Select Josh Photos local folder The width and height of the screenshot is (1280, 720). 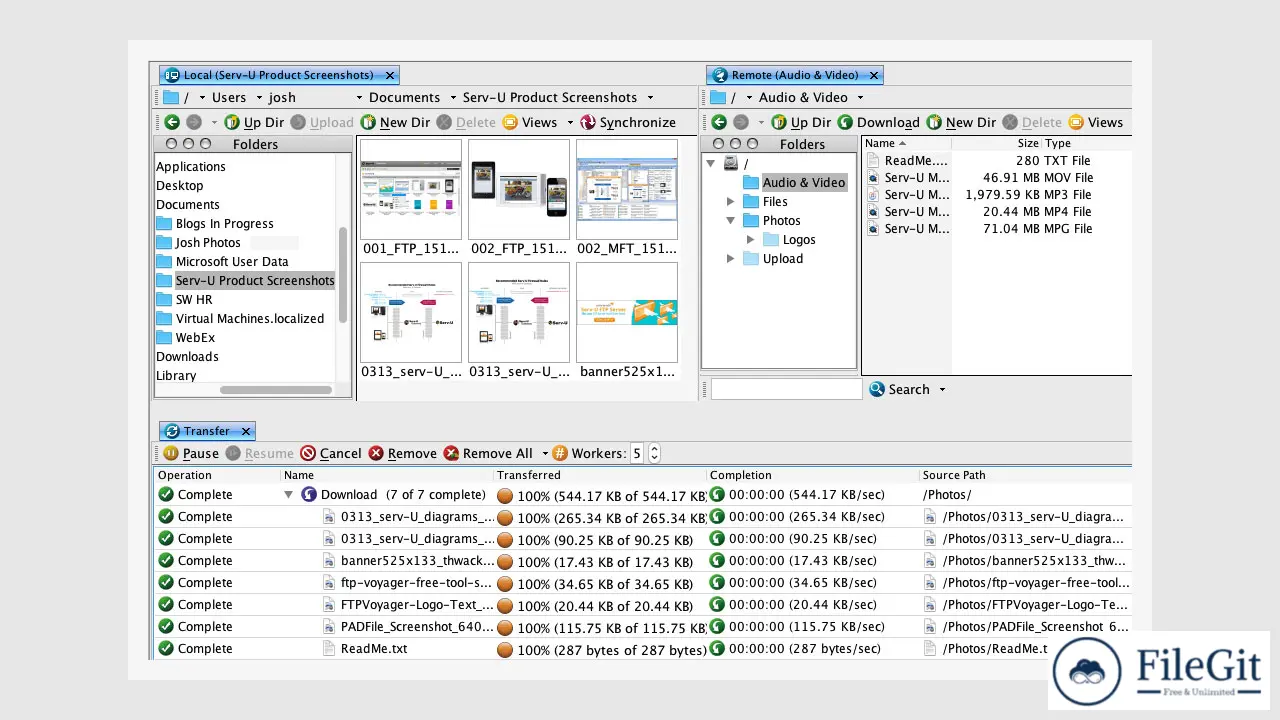click(199, 243)
